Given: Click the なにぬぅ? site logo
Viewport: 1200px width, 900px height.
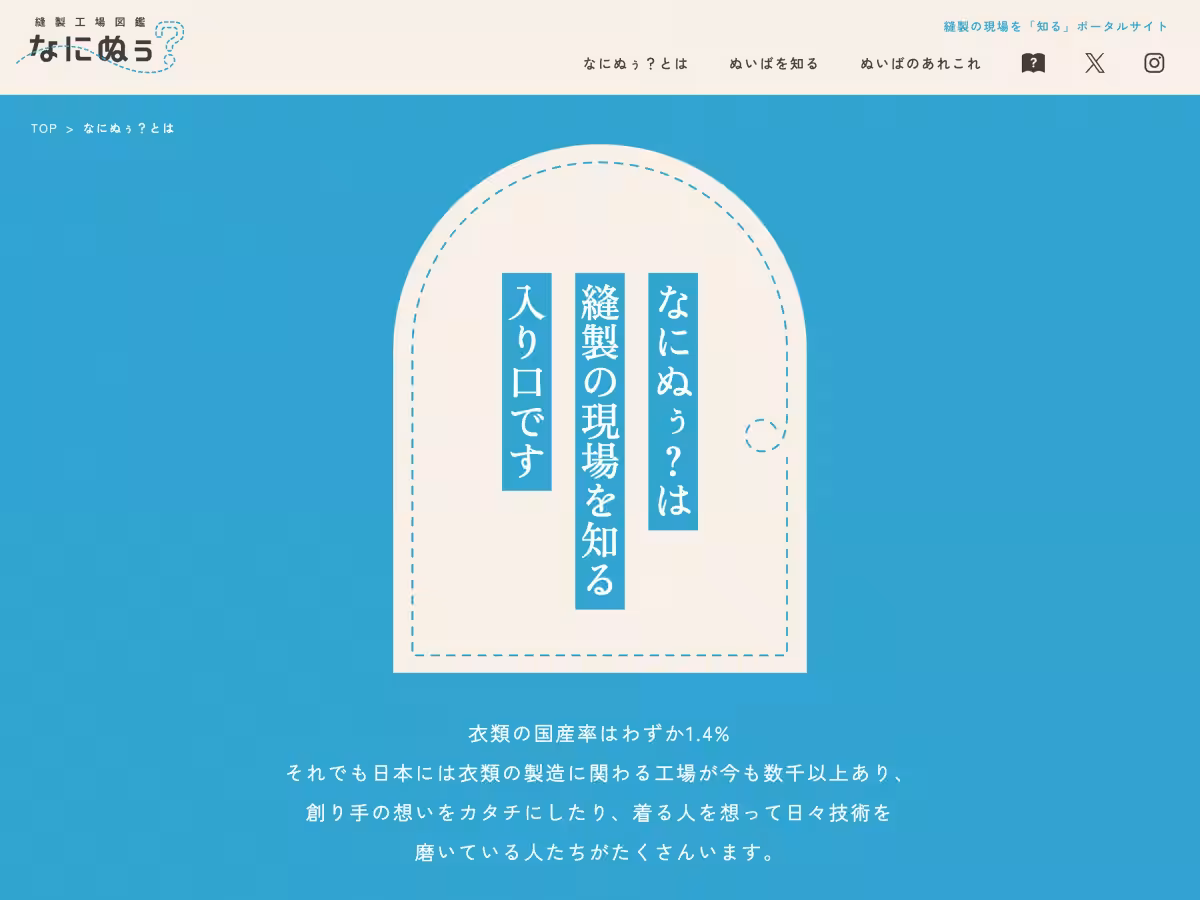Looking at the screenshot, I should click(x=102, y=44).
